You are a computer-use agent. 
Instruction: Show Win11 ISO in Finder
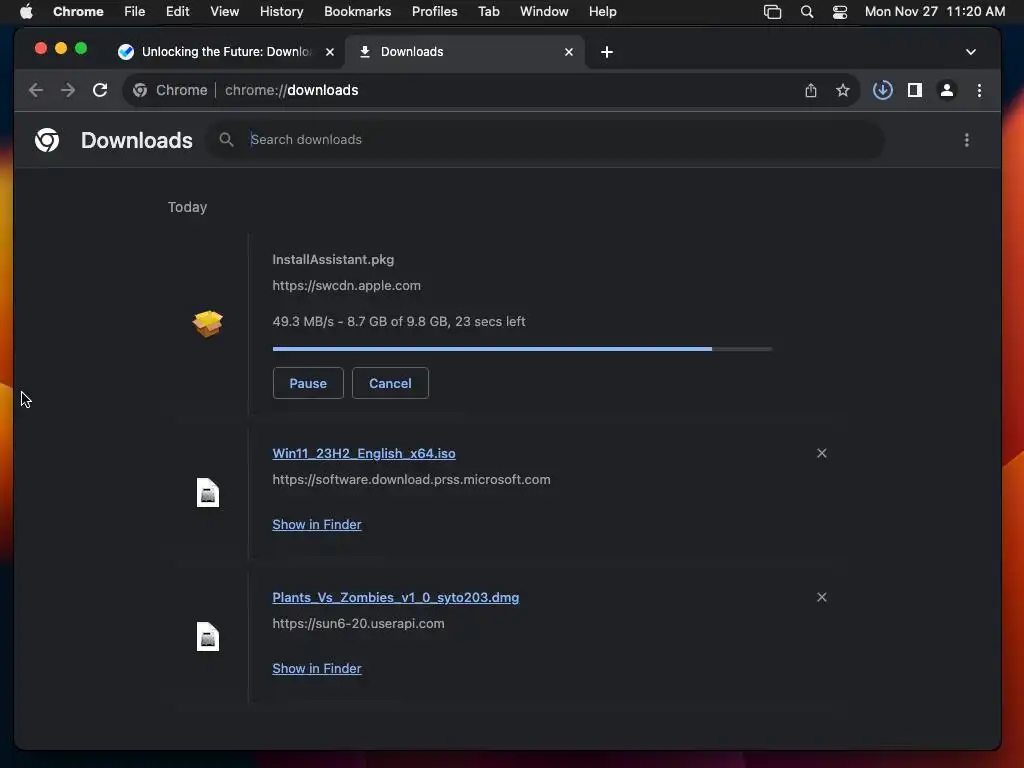317,524
